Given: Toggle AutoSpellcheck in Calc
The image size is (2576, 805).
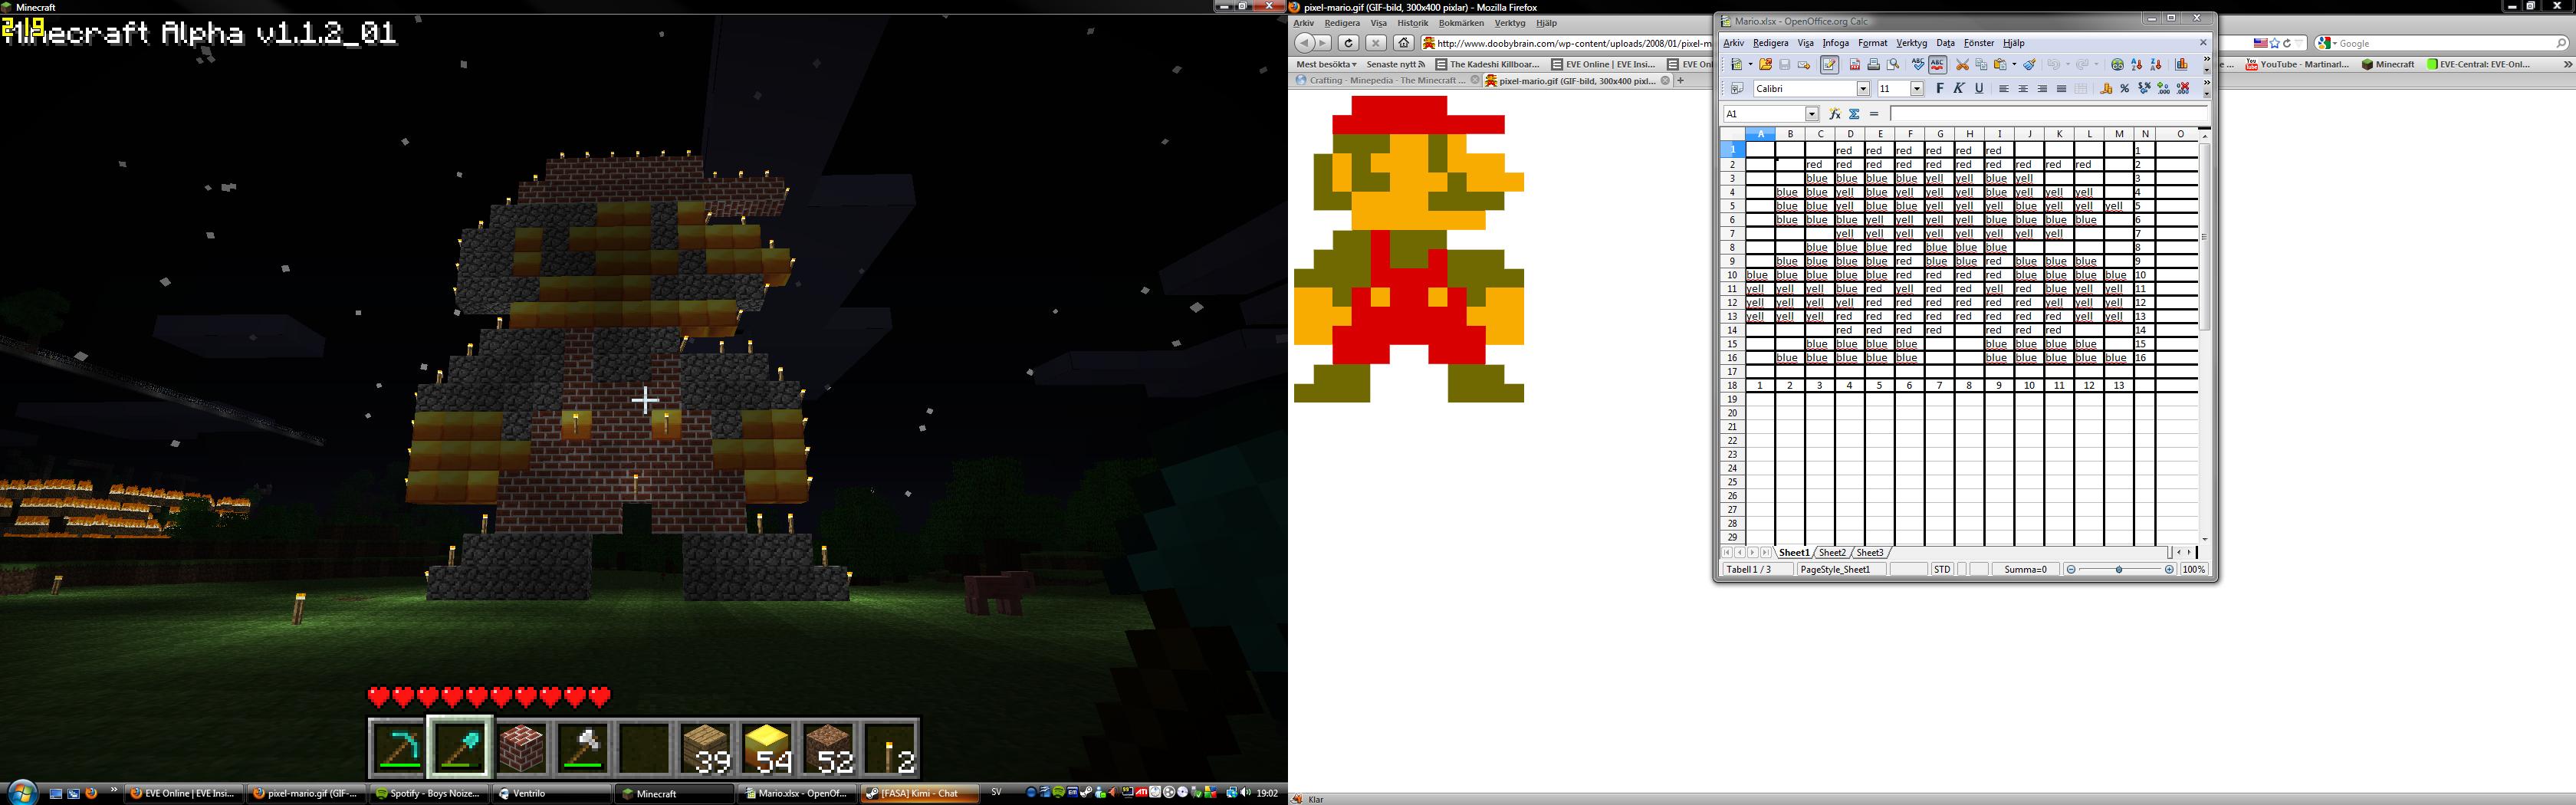Looking at the screenshot, I should pyautogui.click(x=1937, y=65).
